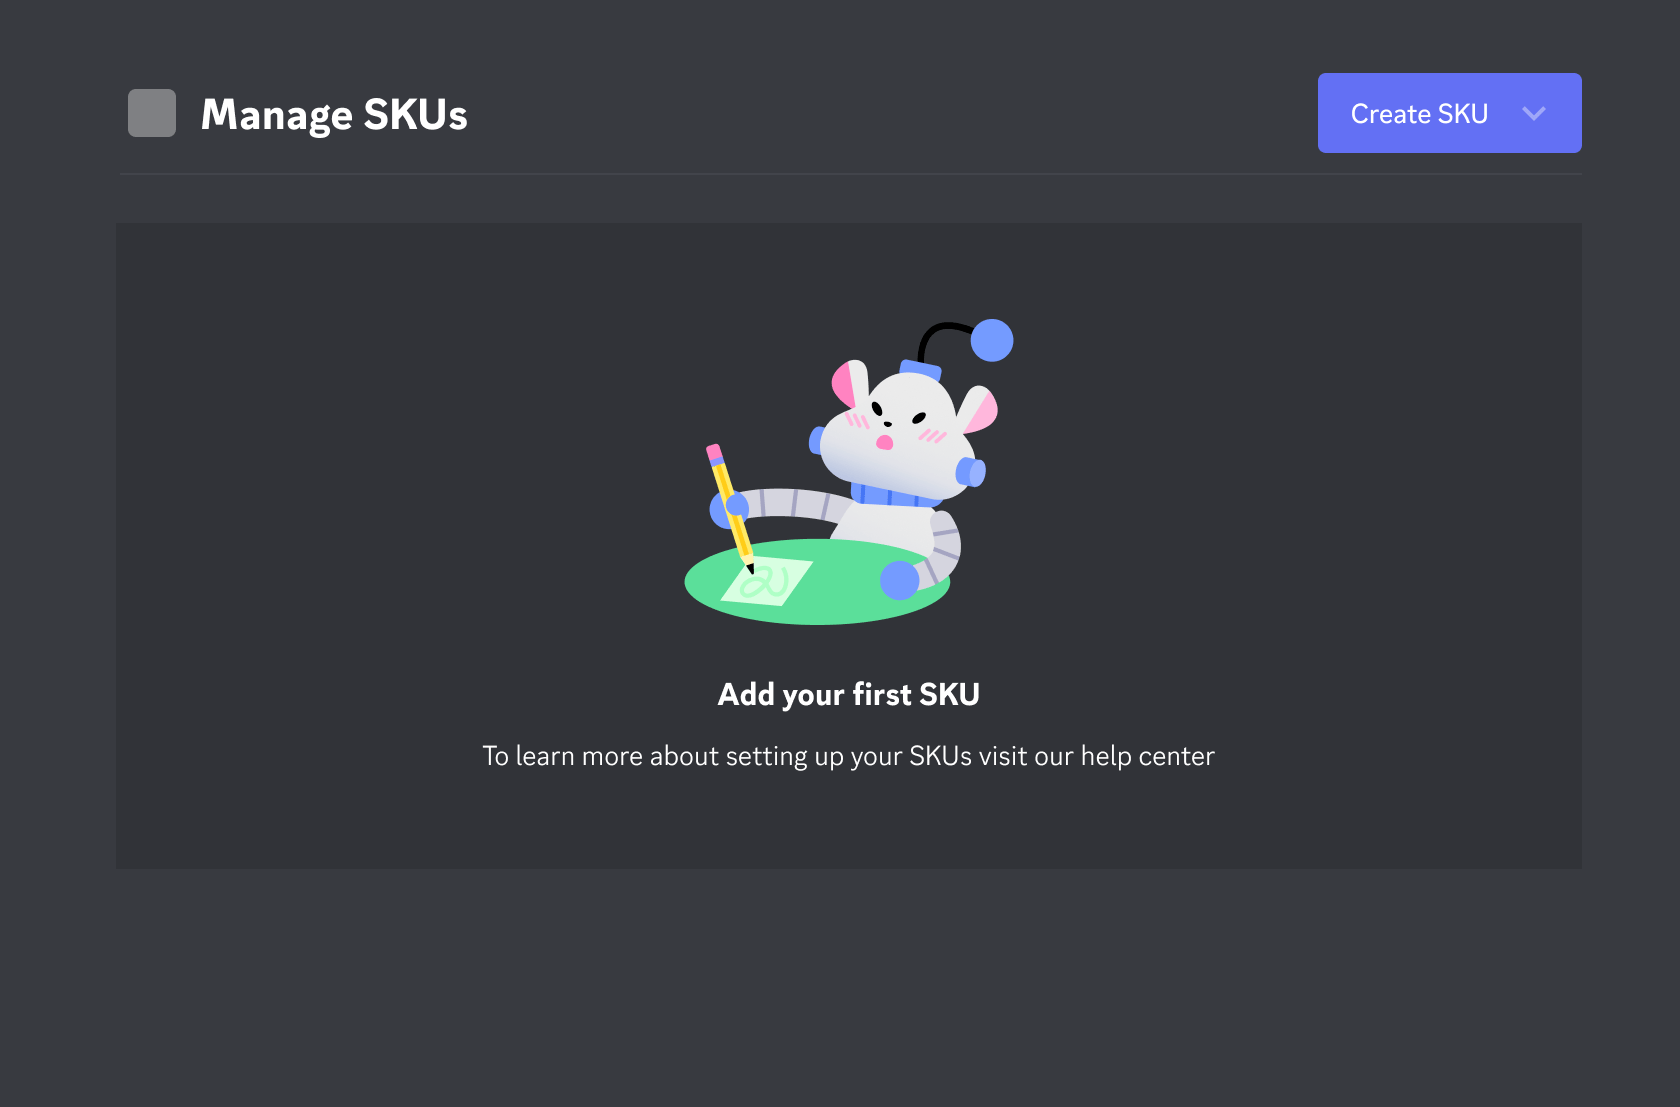Expand the Create SKU chevron arrow
The width and height of the screenshot is (1680, 1107).
click(1534, 113)
